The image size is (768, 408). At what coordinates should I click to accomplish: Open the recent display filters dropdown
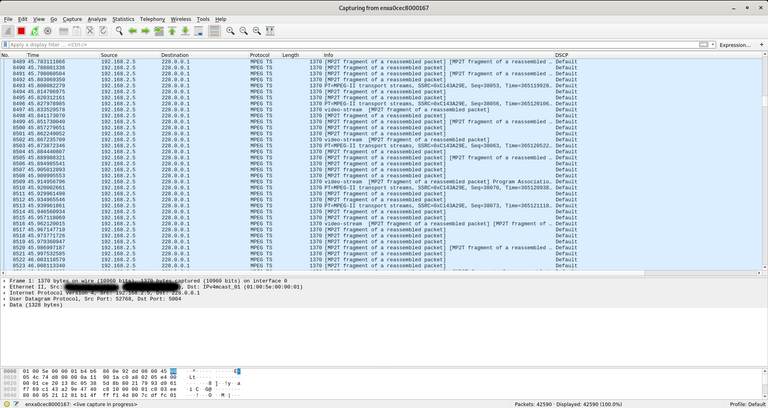pos(713,45)
